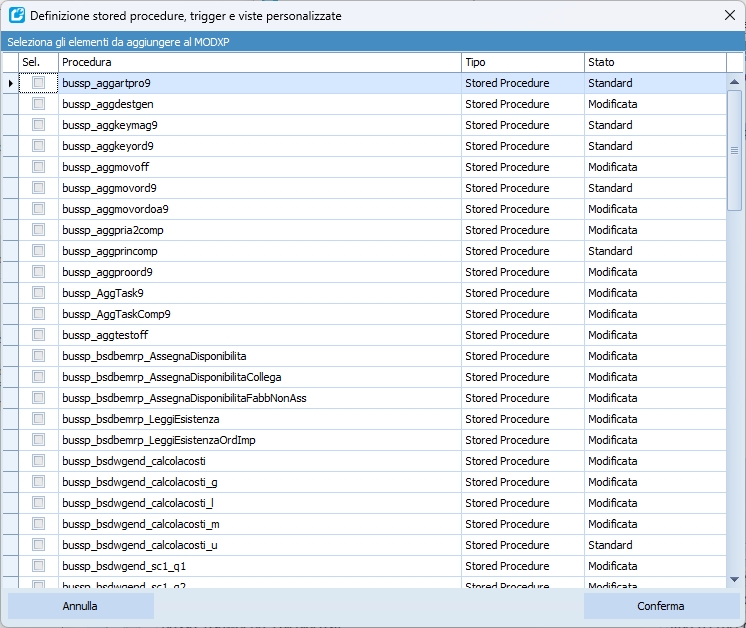Tick the checkbox for bussp_aggartpro9
This screenshot has width=746, height=628.
coord(39,83)
